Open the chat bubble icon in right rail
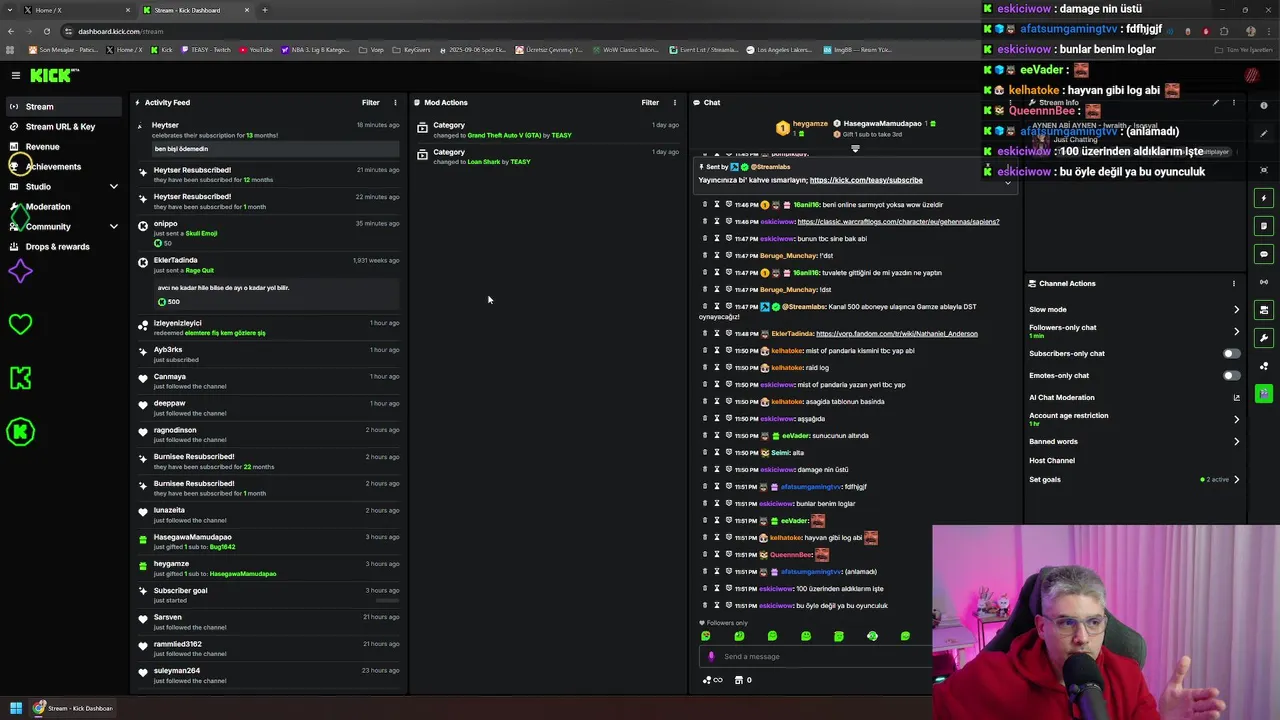Viewport: 1280px width, 720px height. coord(1264,254)
